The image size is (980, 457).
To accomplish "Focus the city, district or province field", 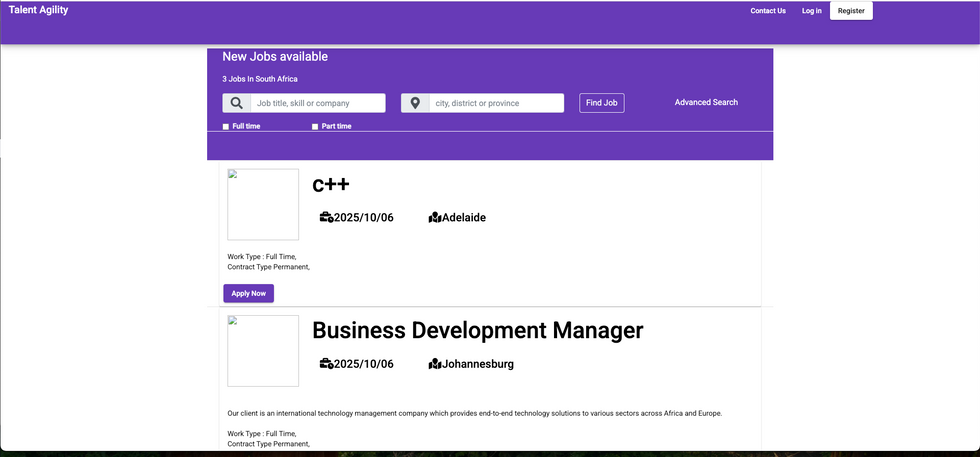I will (497, 103).
